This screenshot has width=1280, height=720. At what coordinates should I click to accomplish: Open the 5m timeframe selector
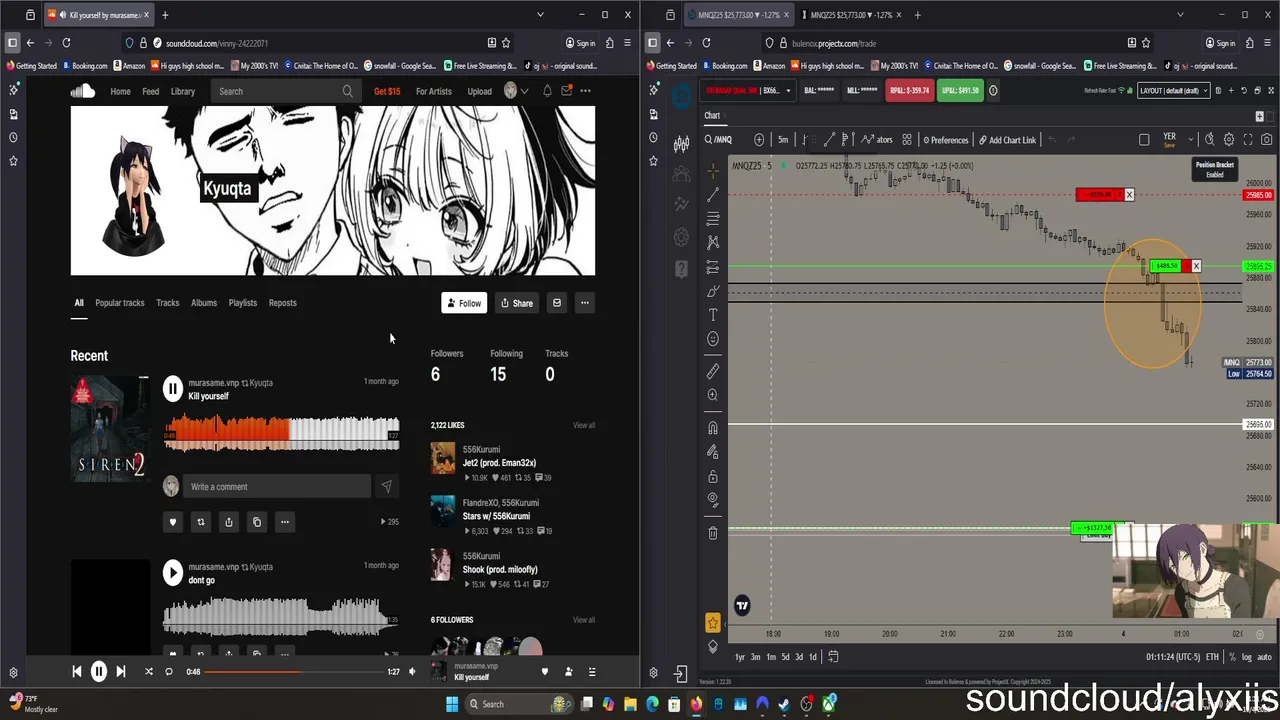783,140
